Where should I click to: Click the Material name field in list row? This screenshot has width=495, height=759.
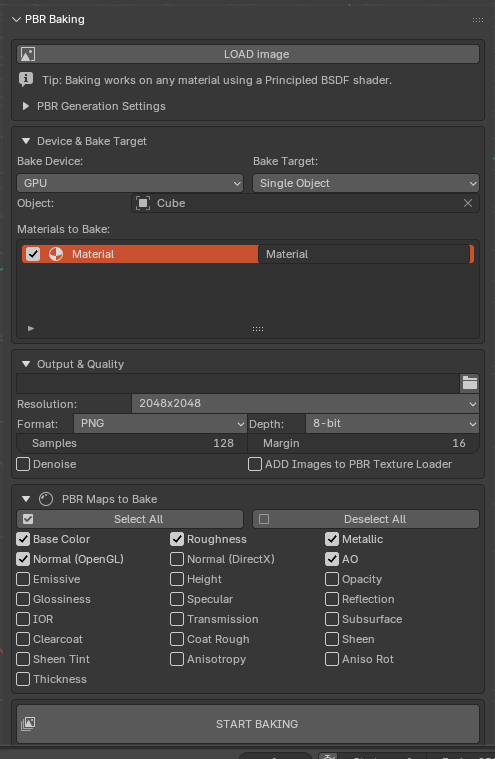pos(364,254)
